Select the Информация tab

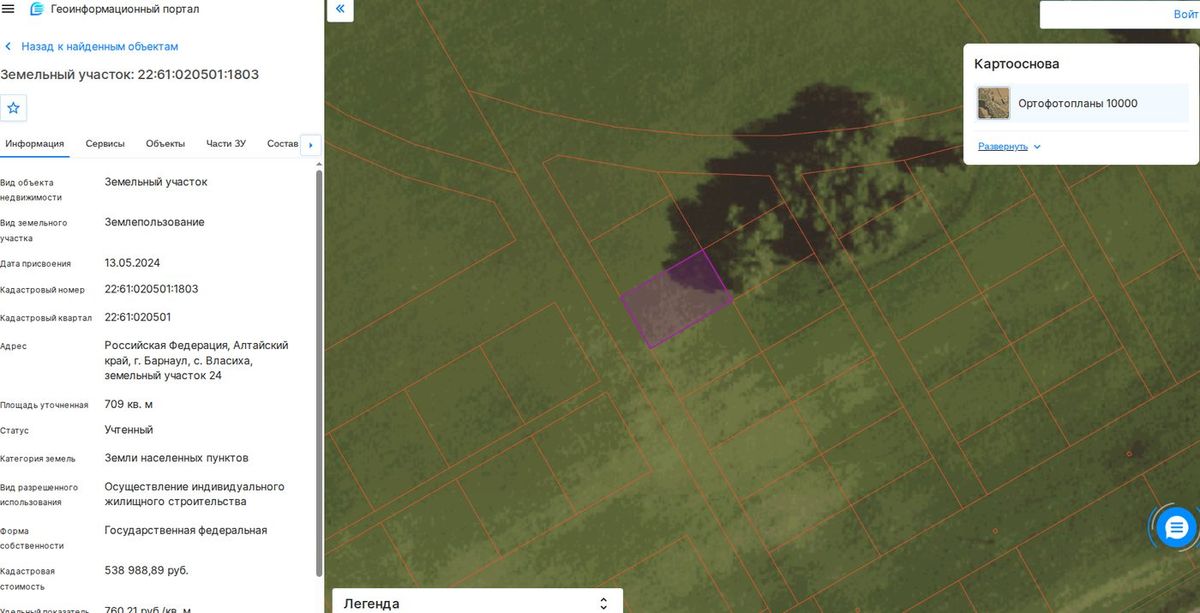point(35,144)
